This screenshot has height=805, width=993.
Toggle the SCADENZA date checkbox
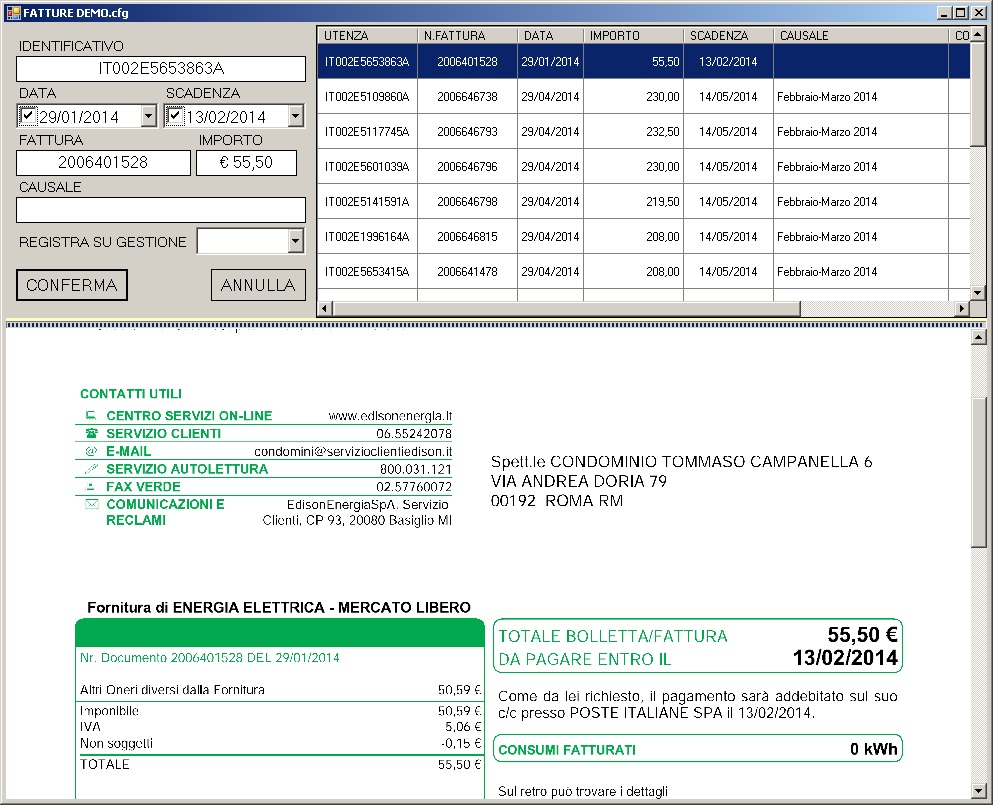tap(175, 116)
